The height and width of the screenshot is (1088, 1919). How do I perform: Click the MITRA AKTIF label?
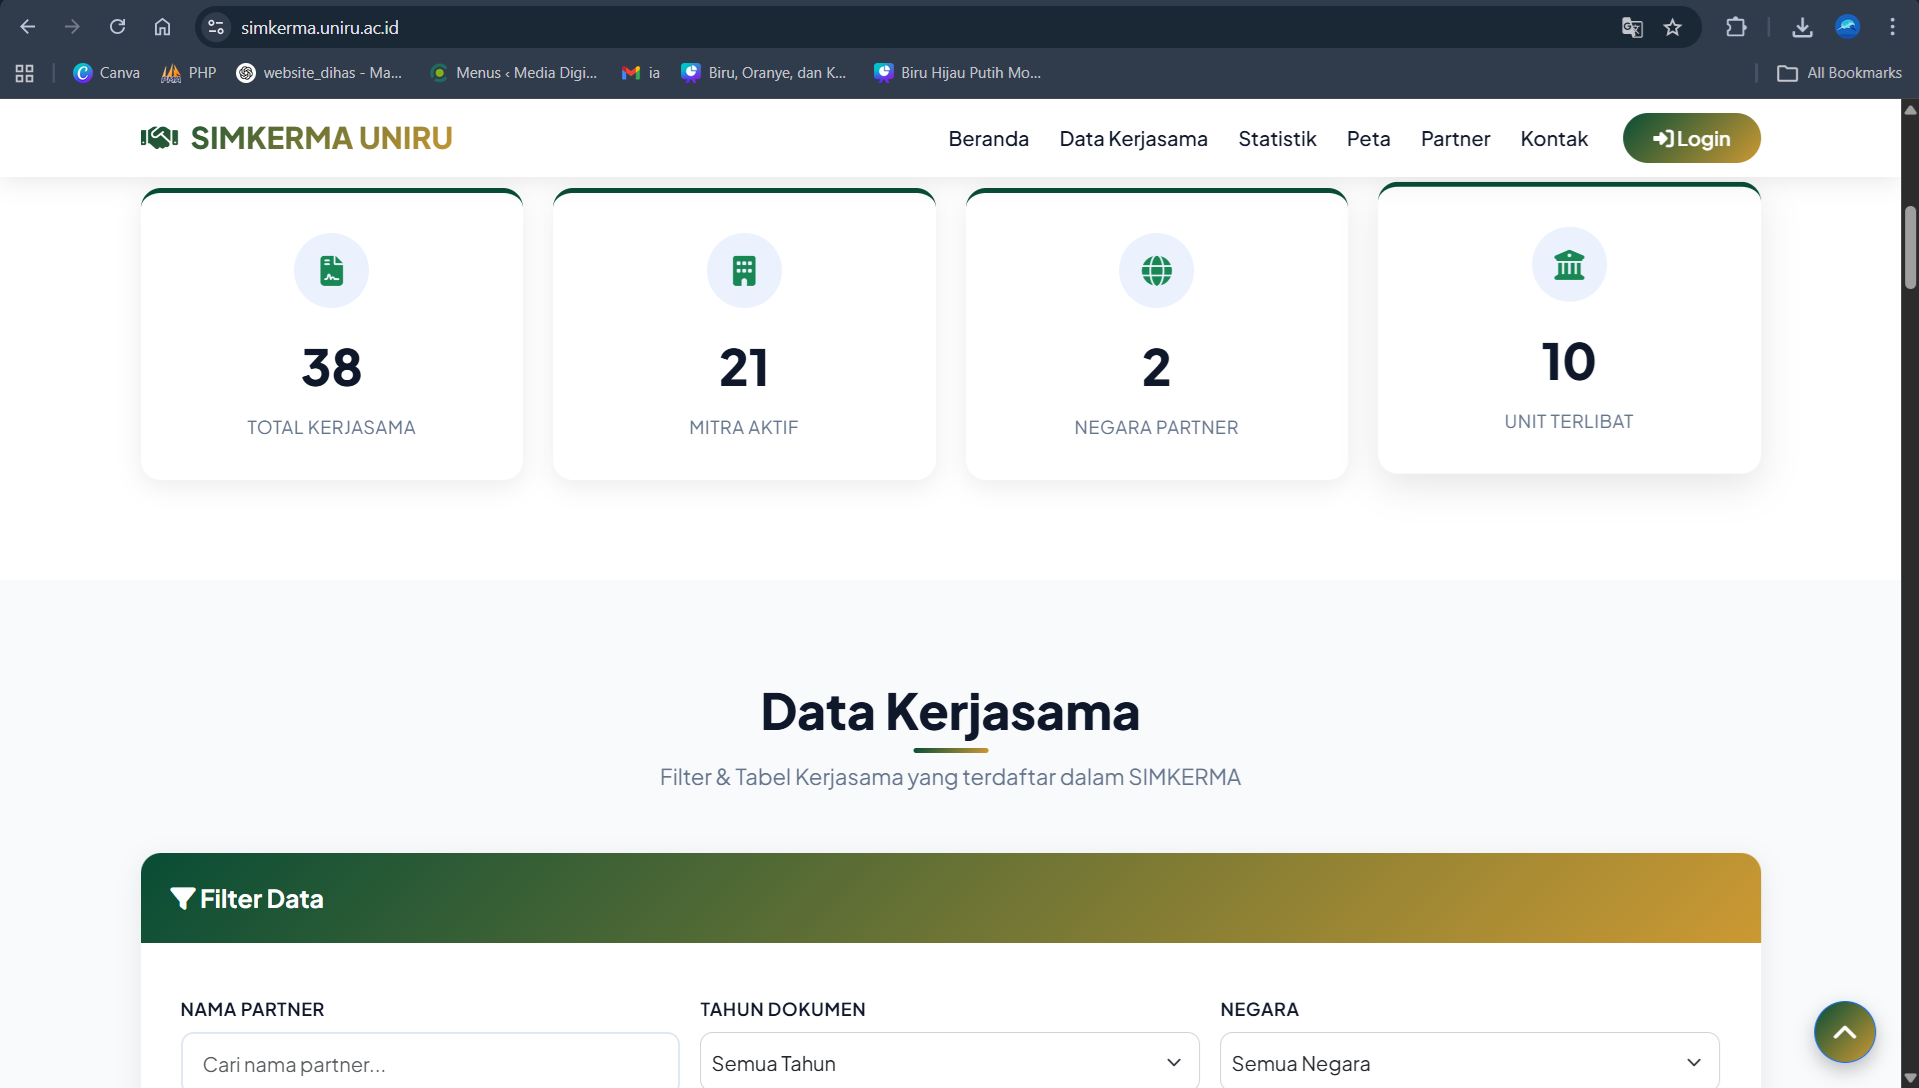pyautogui.click(x=744, y=427)
